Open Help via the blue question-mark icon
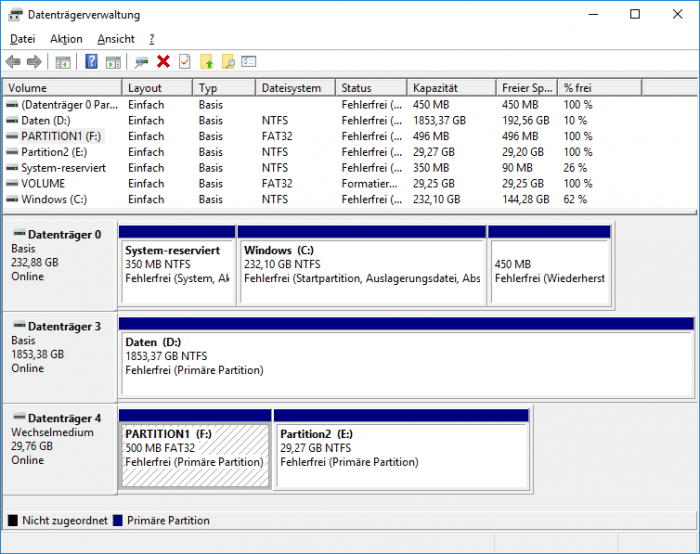Screen dimensions: 700x554 [91, 62]
